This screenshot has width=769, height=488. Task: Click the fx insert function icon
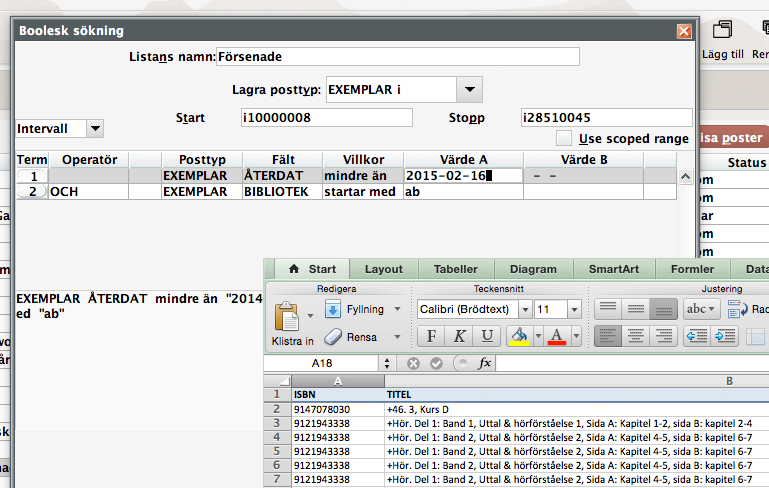[x=485, y=363]
